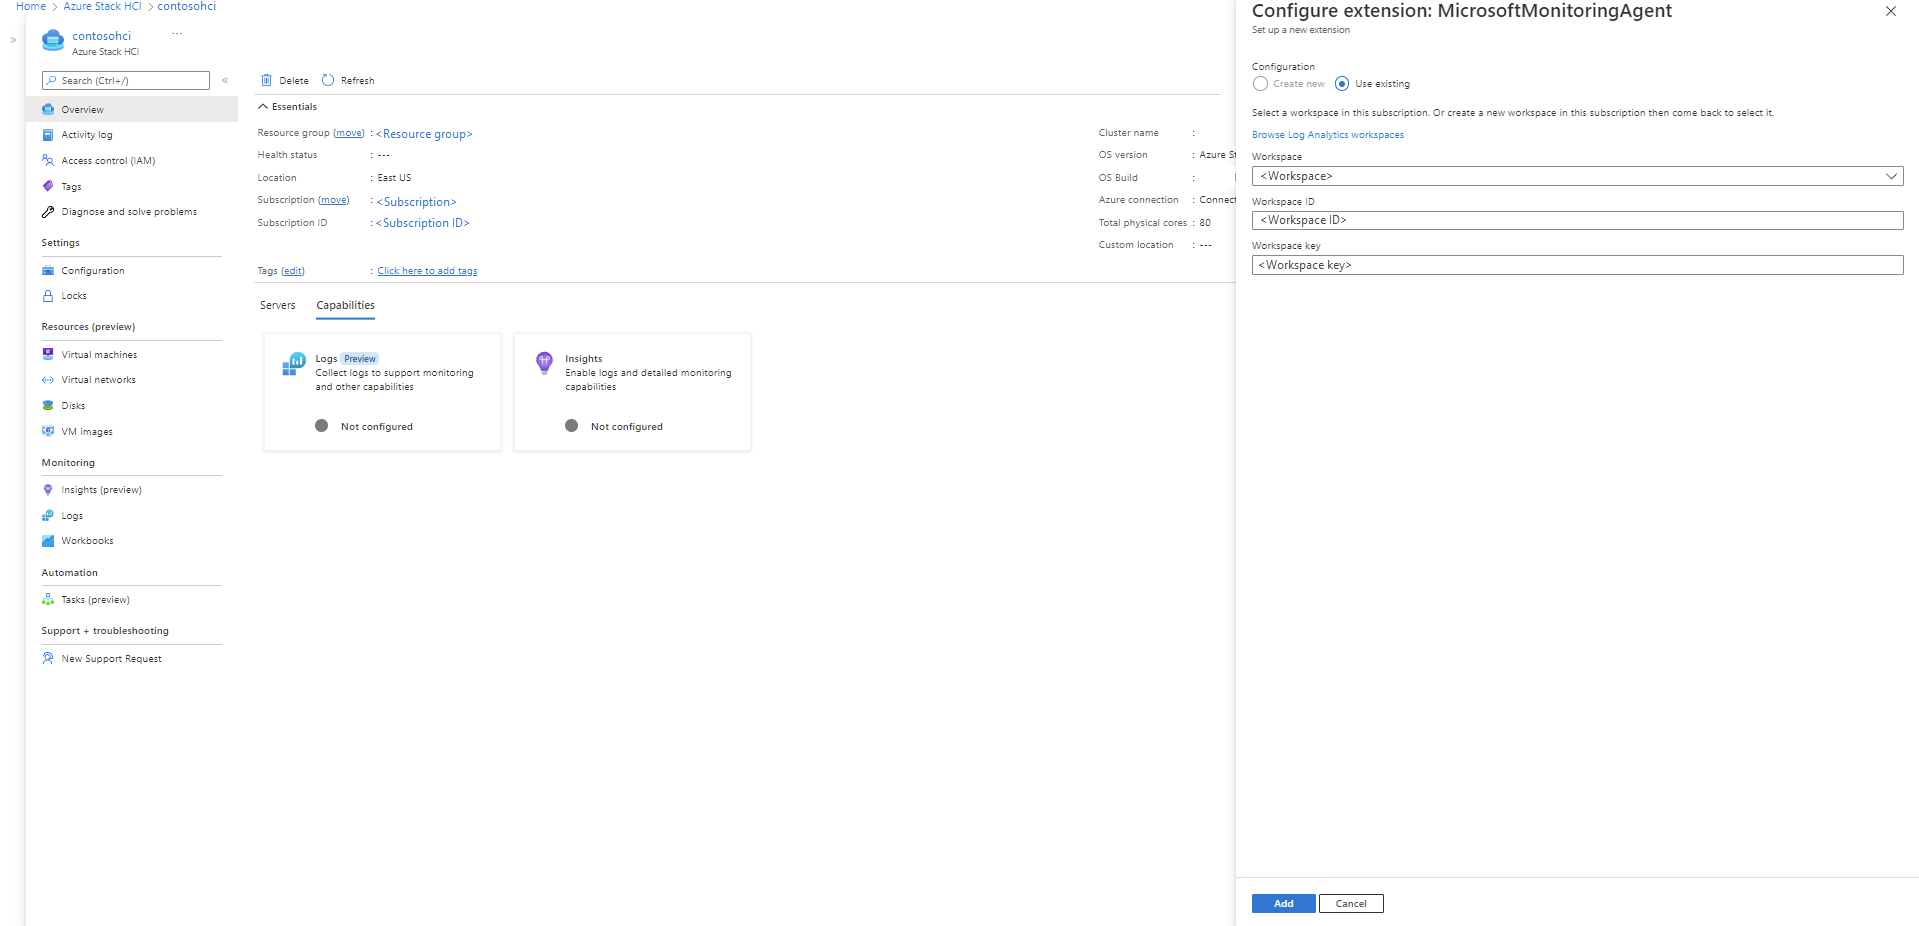This screenshot has width=1919, height=926.
Task: Open Overview in the sidebar menu
Action: tap(132, 109)
